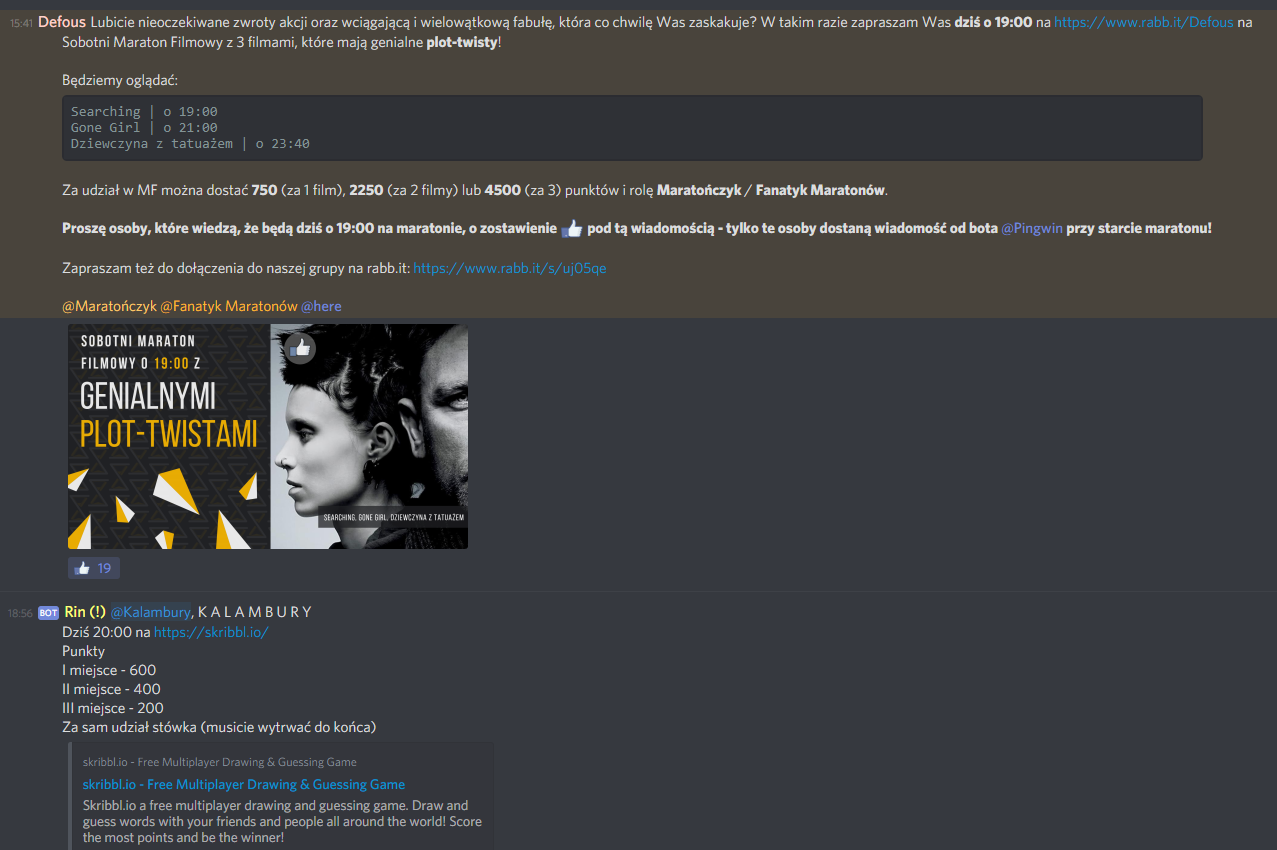Click the 15:41 message timestamp
This screenshot has width=1277, height=850.
click(x=21, y=23)
